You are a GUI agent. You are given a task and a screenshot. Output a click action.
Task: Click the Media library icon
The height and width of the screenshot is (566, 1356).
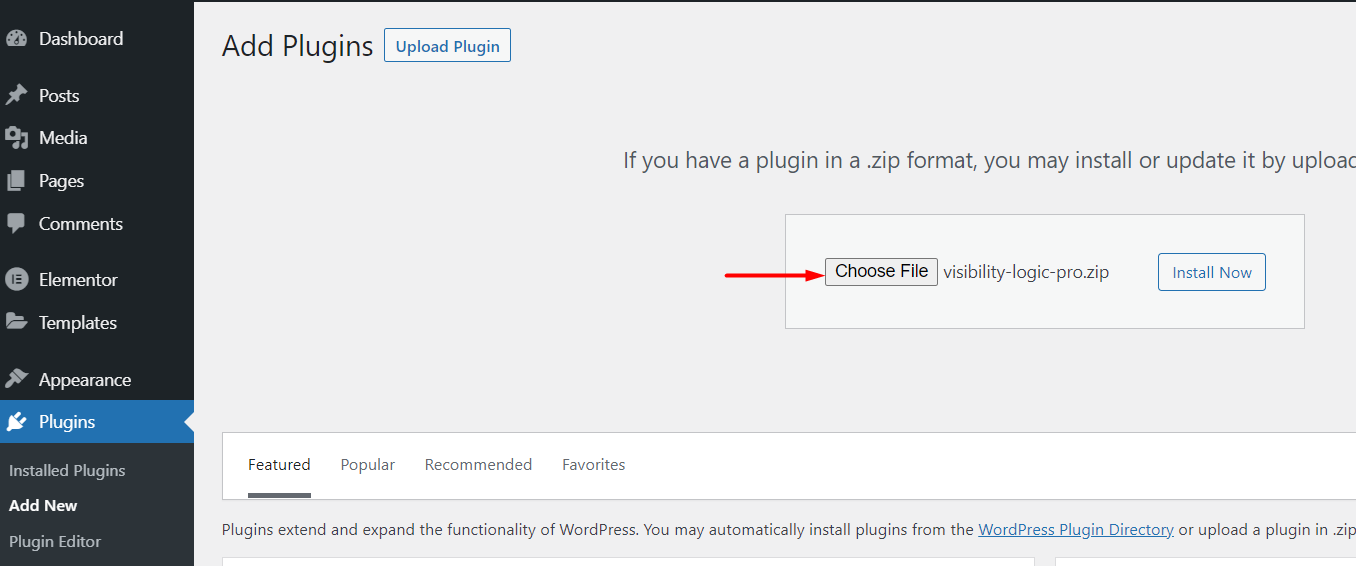point(16,138)
